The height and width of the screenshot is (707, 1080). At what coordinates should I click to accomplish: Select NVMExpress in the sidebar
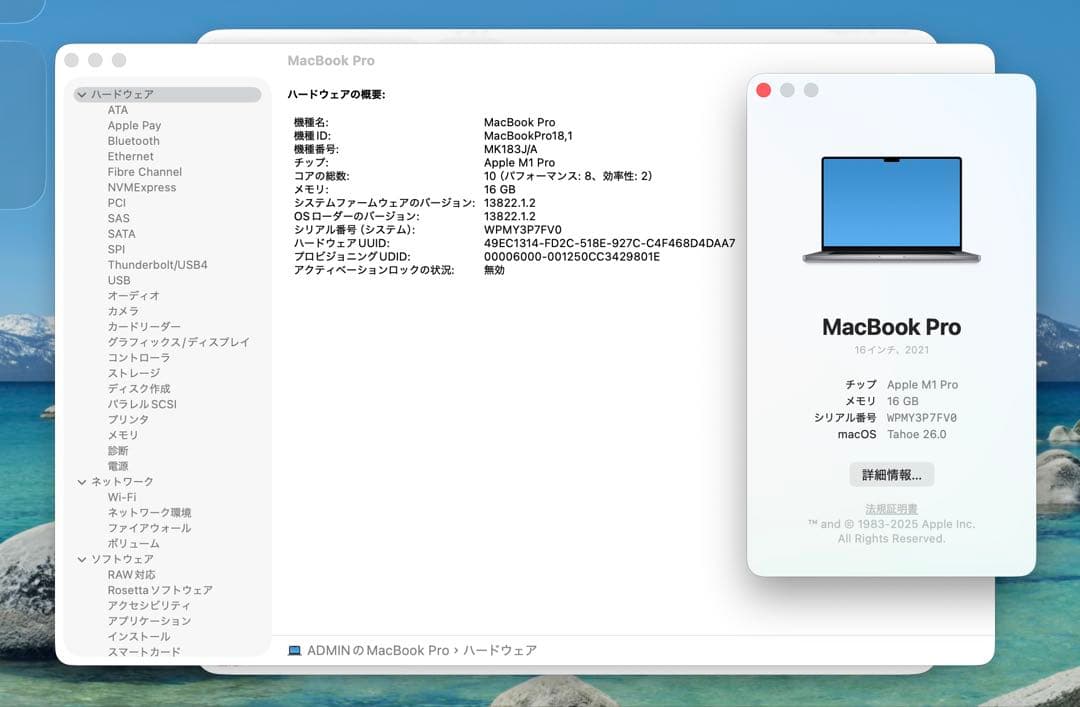142,187
